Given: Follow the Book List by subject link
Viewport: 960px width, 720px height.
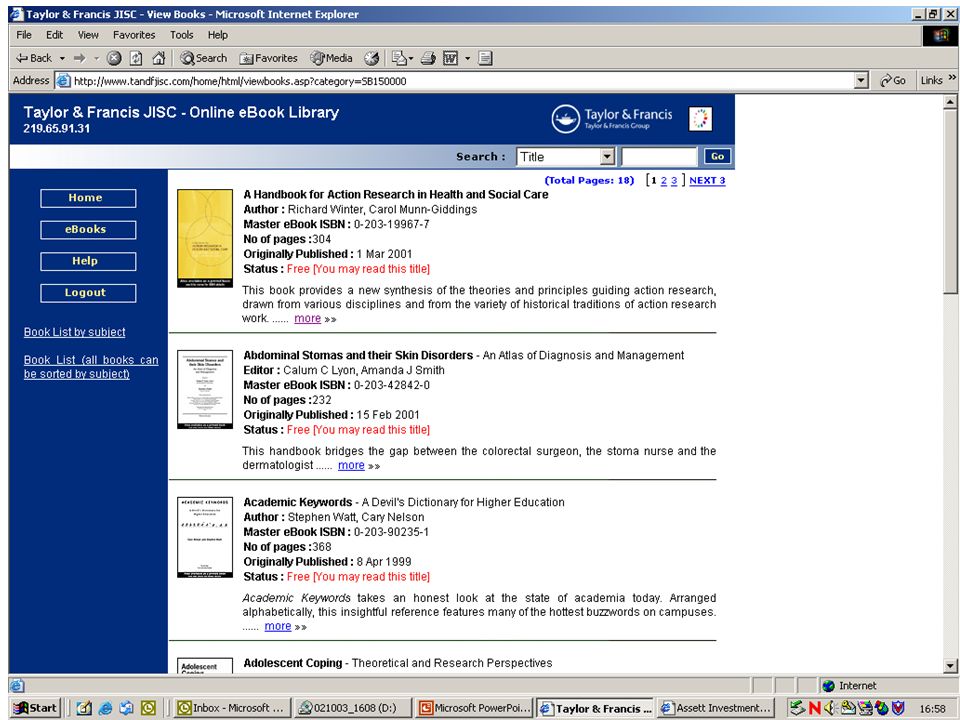Looking at the screenshot, I should 75,332.
